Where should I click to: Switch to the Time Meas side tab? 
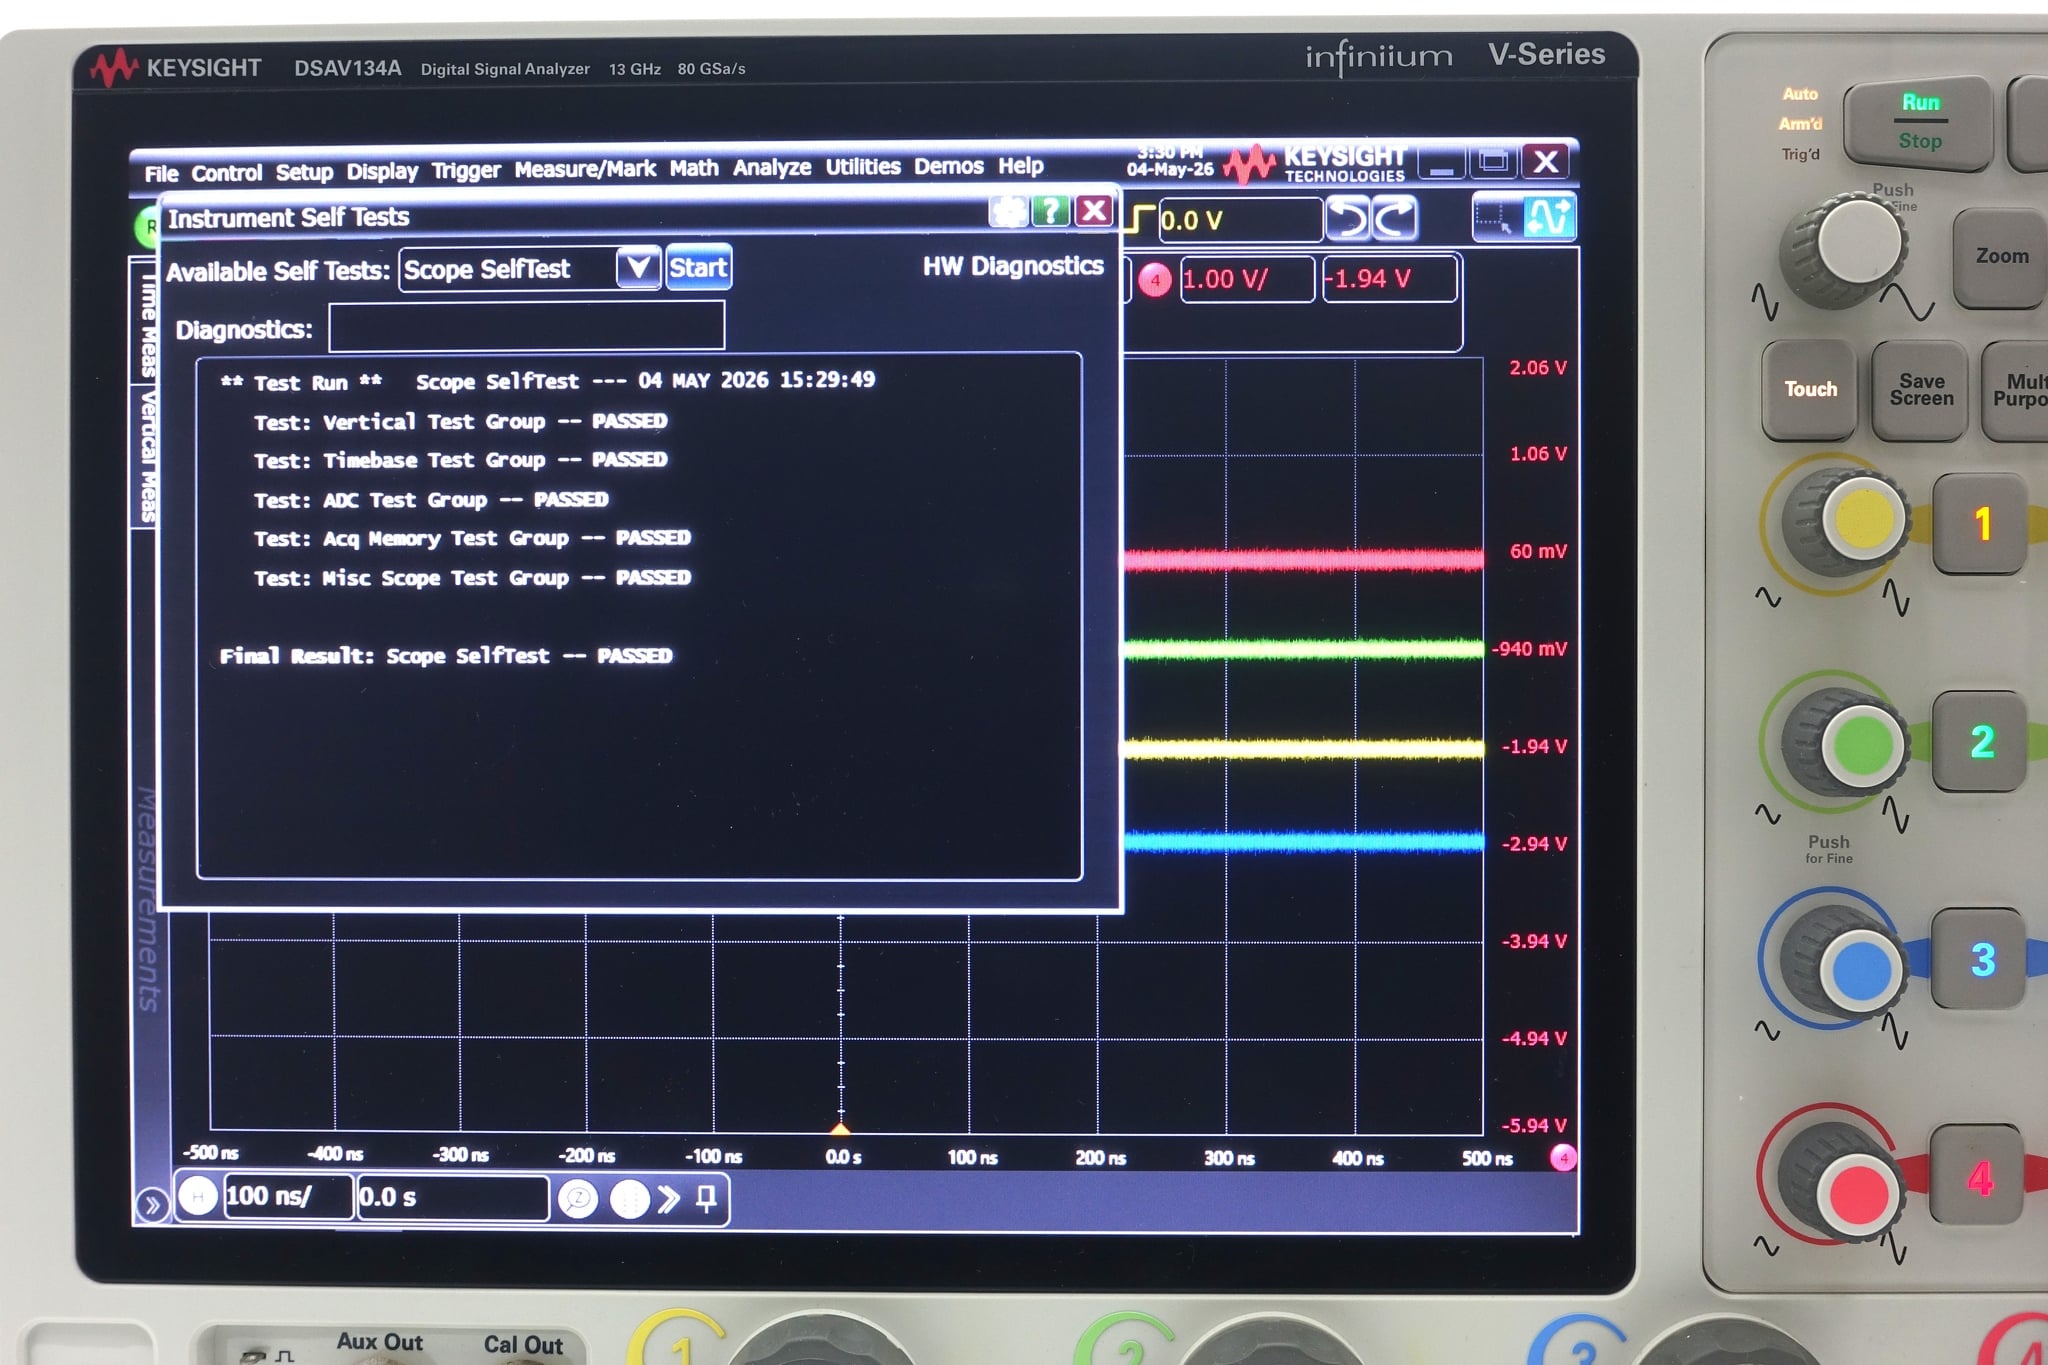147,323
